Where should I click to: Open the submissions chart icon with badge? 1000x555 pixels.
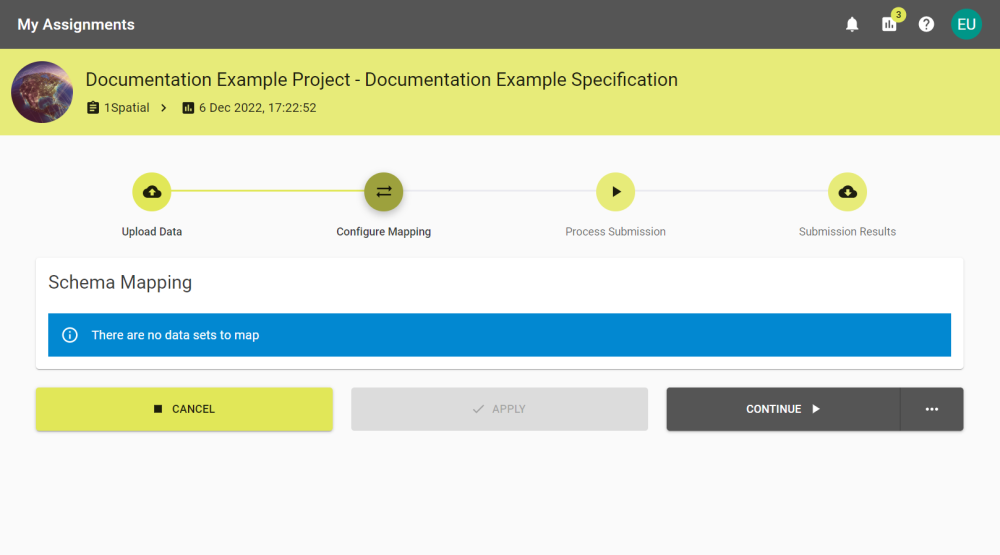(890, 24)
